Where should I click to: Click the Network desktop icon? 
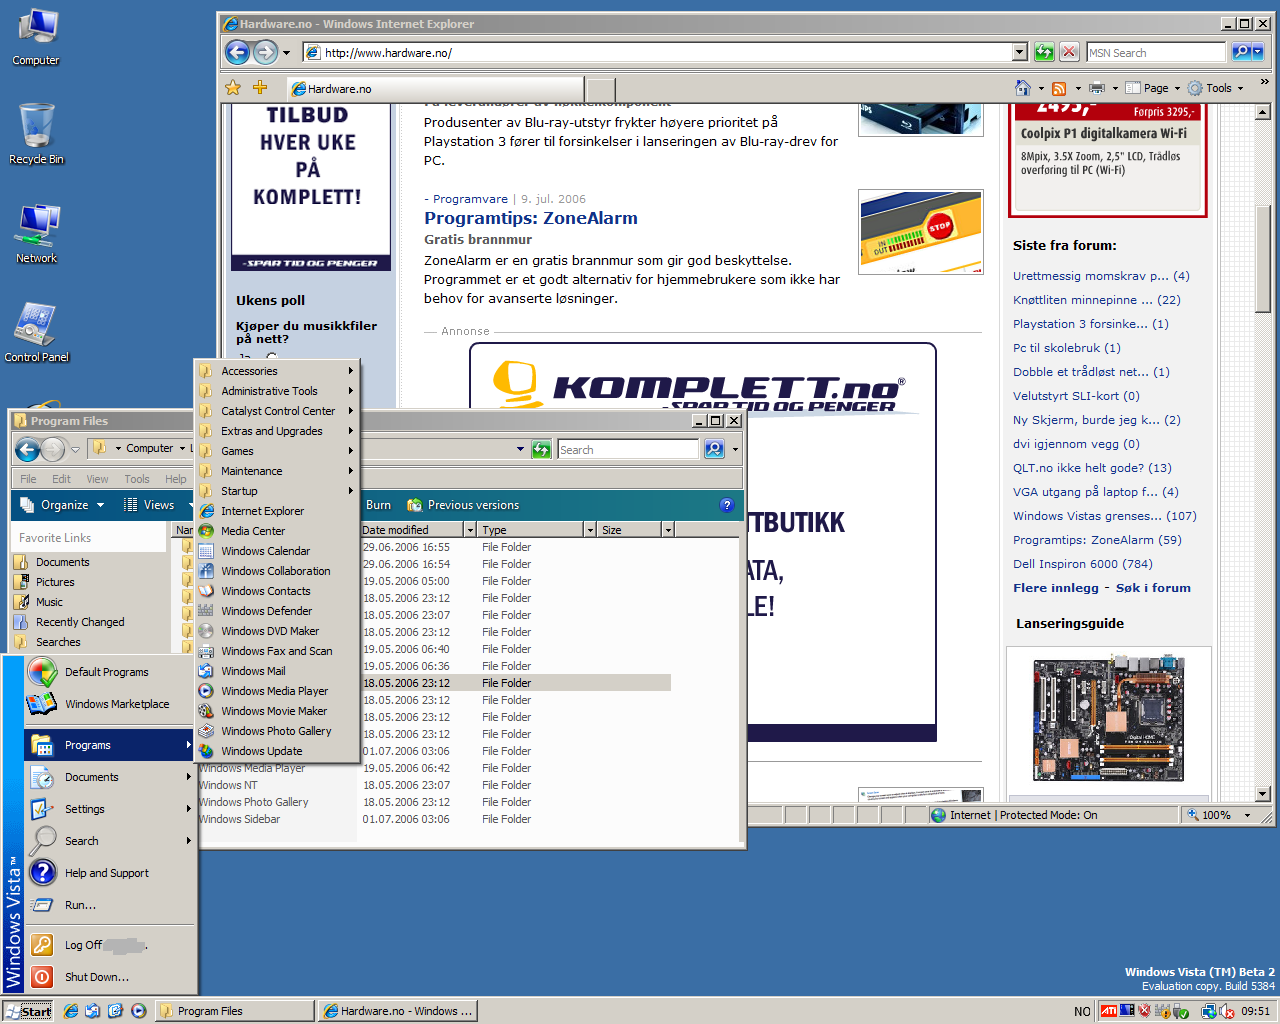(36, 233)
